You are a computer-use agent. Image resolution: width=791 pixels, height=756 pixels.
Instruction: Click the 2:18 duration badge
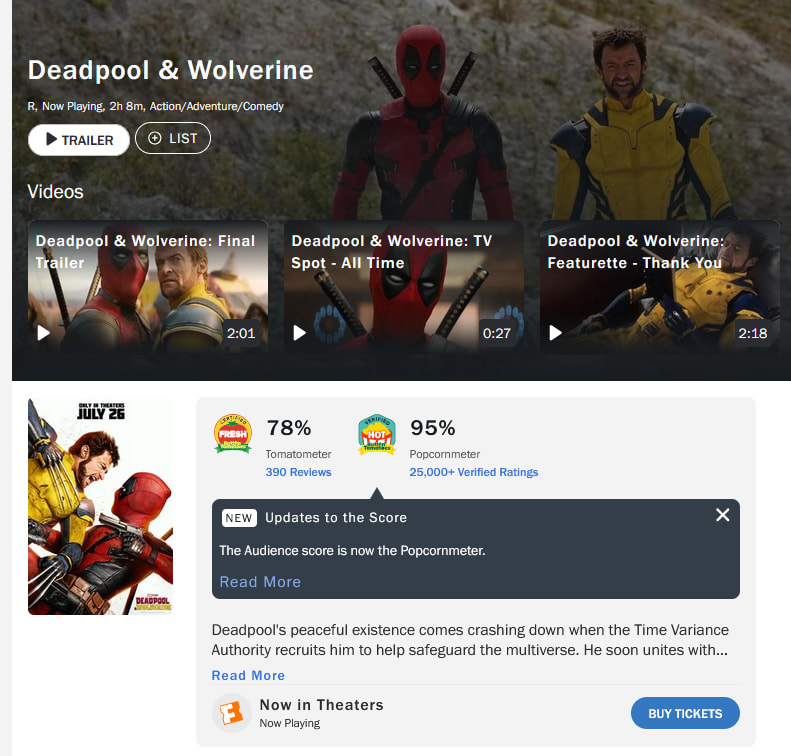(x=753, y=333)
